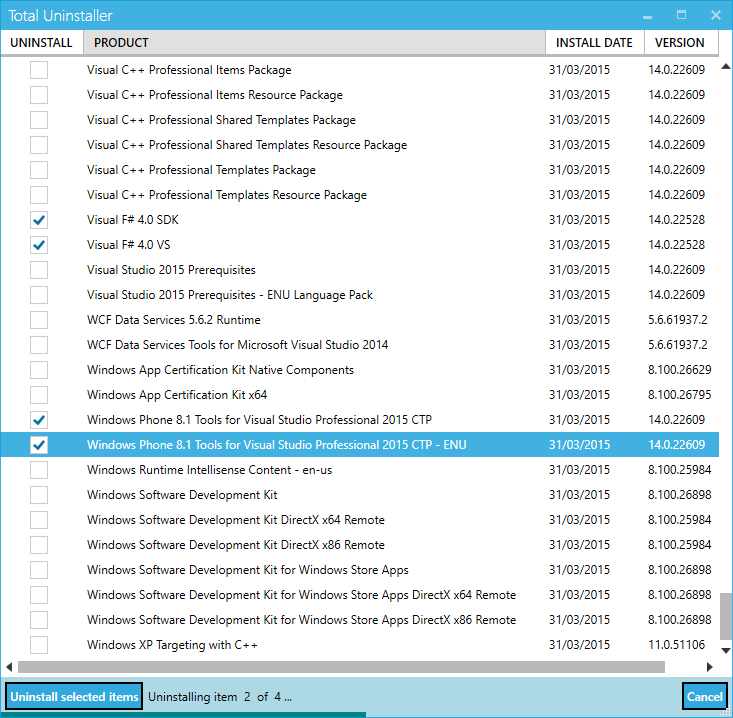The height and width of the screenshot is (718, 733).
Task: Select Visual C++ Professional Templates Resource Package row
Action: (359, 195)
